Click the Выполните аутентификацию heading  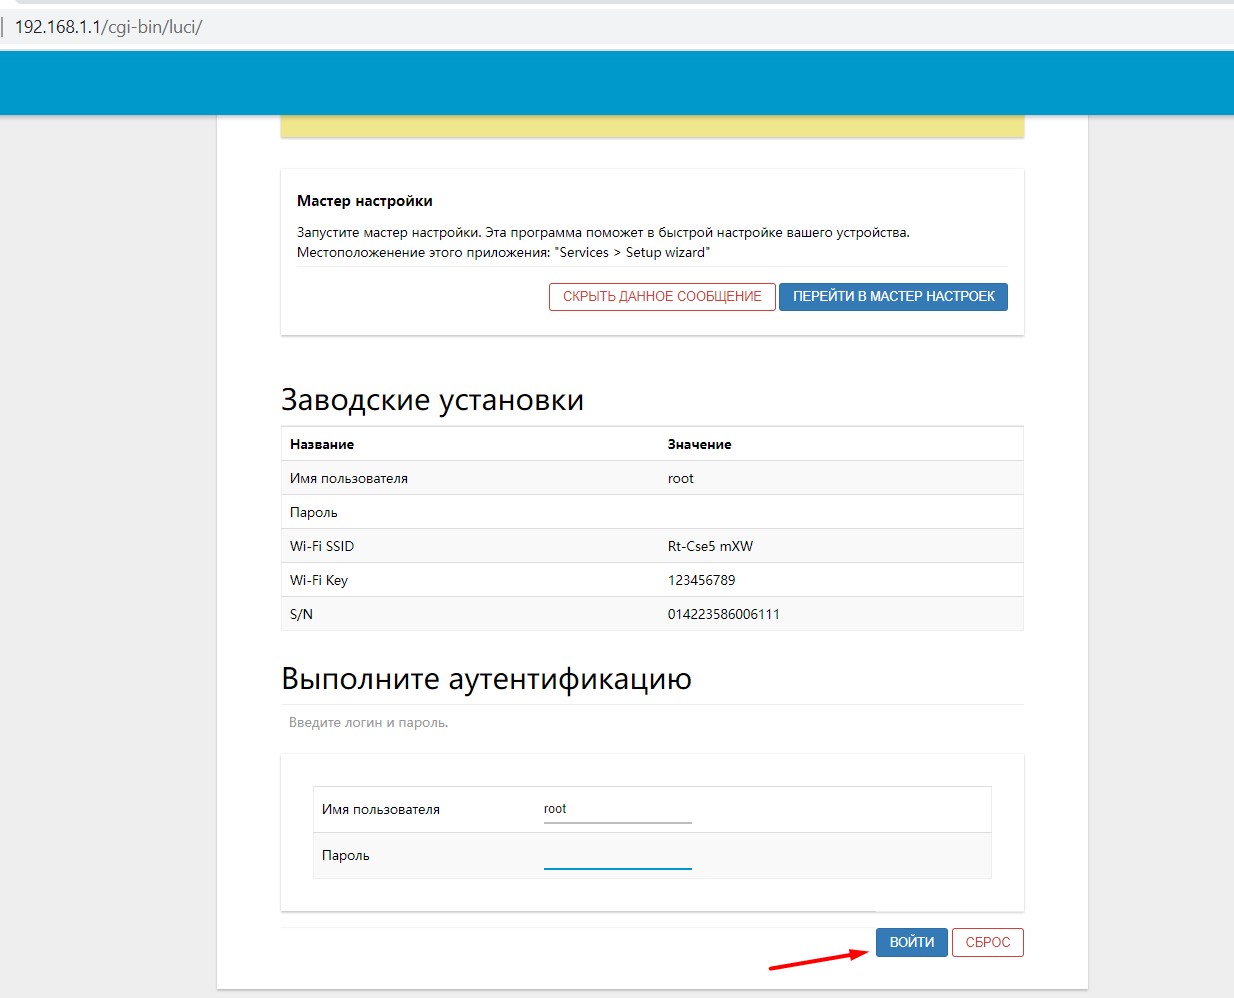click(x=486, y=679)
